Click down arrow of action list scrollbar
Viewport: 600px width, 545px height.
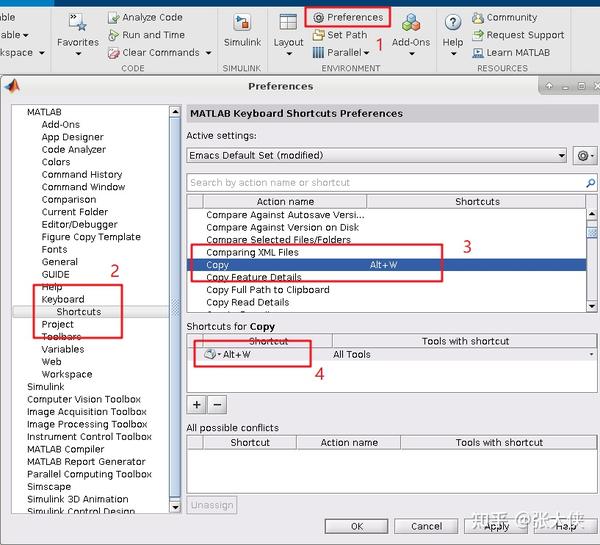tap(592, 306)
